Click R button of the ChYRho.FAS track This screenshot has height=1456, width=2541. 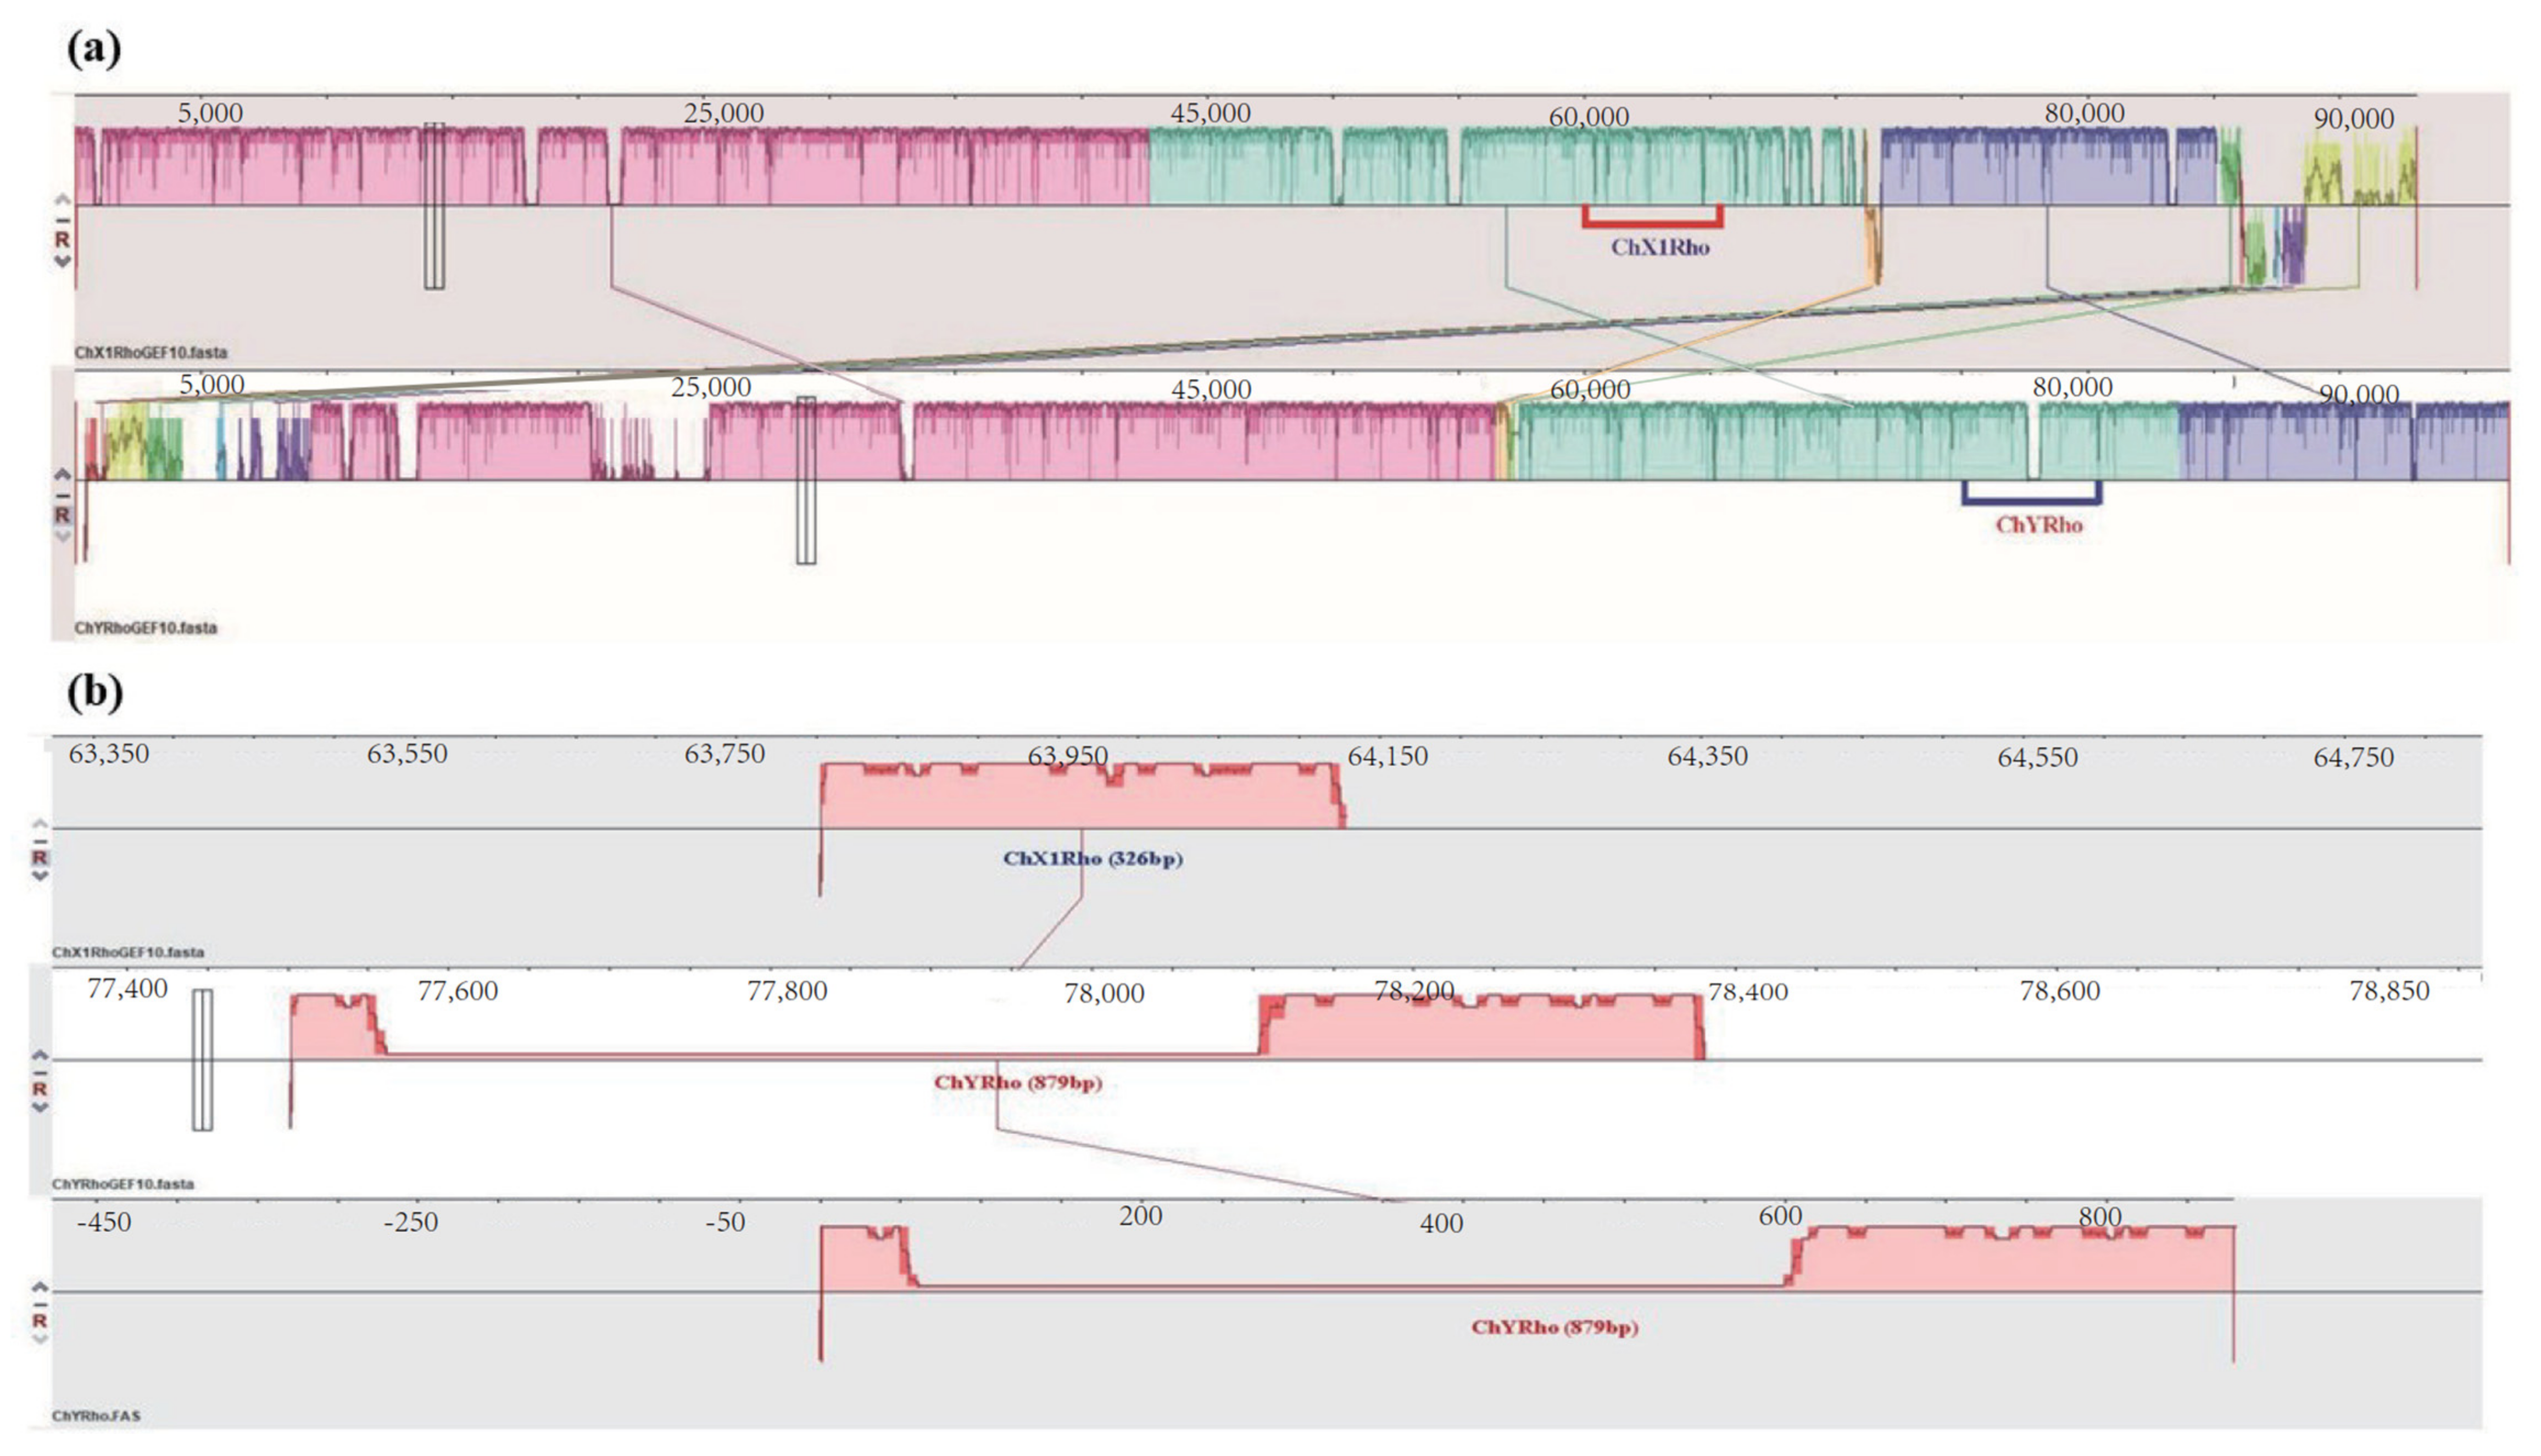pyautogui.click(x=40, y=1321)
